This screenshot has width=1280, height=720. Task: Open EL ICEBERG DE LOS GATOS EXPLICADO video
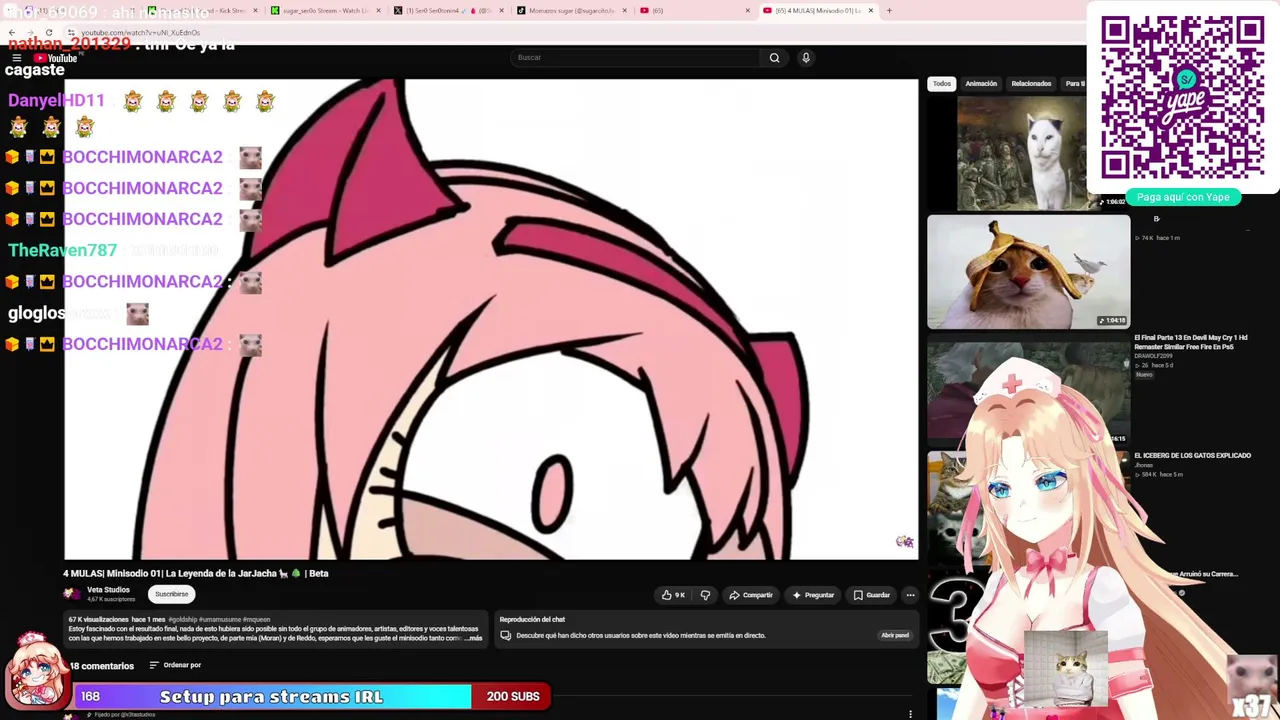click(1192, 456)
